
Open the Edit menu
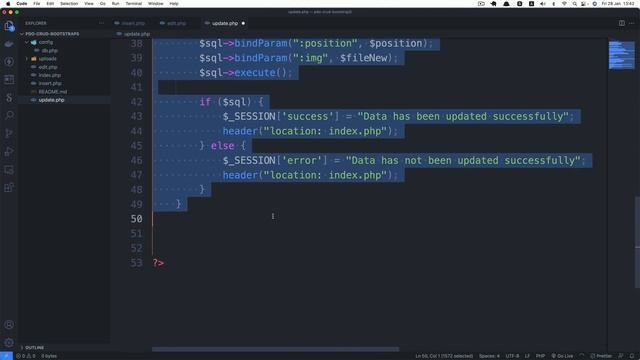tap(50, 4)
